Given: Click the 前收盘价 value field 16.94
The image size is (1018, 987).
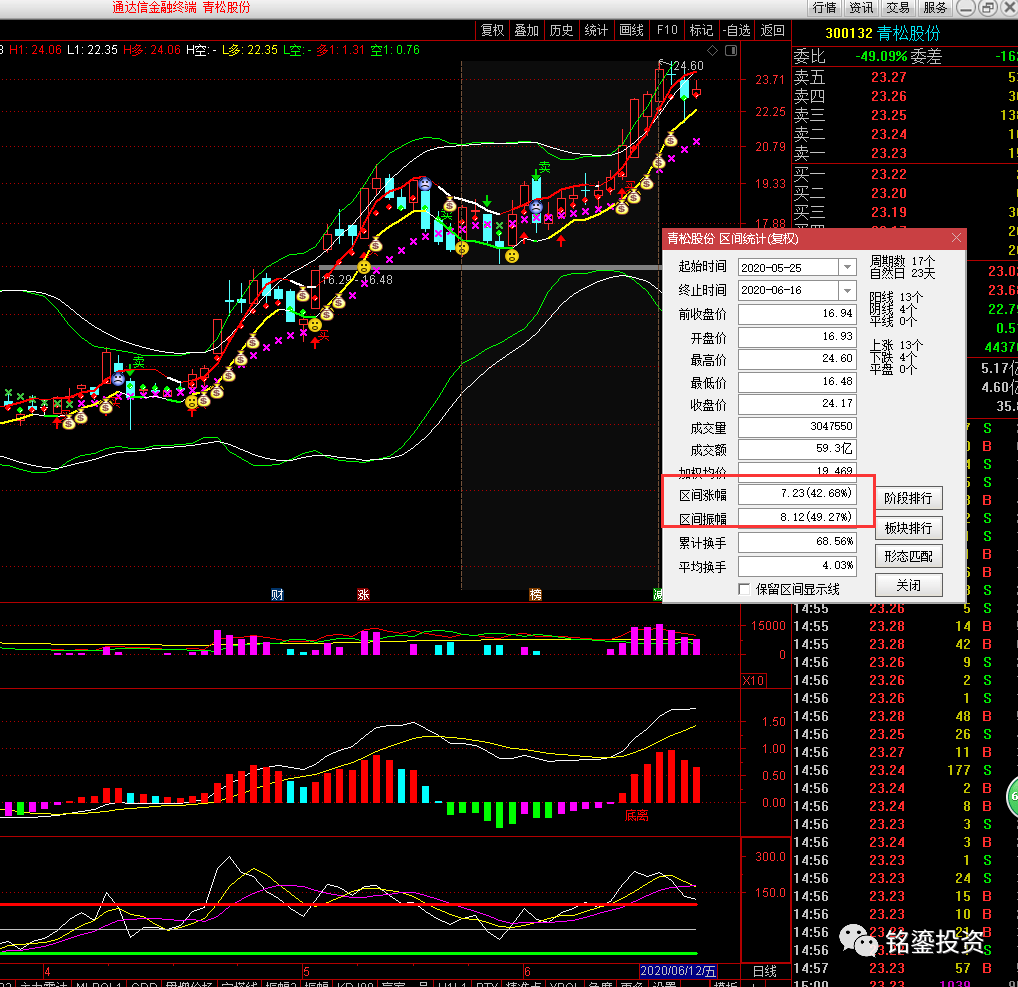Looking at the screenshot, I should point(797,314).
